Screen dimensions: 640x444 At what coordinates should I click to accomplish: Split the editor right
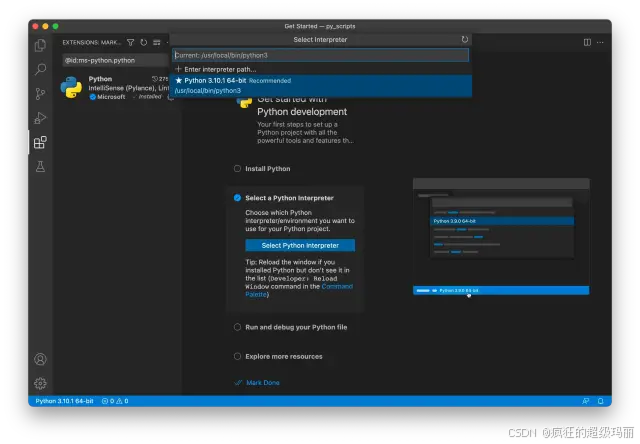(587, 42)
